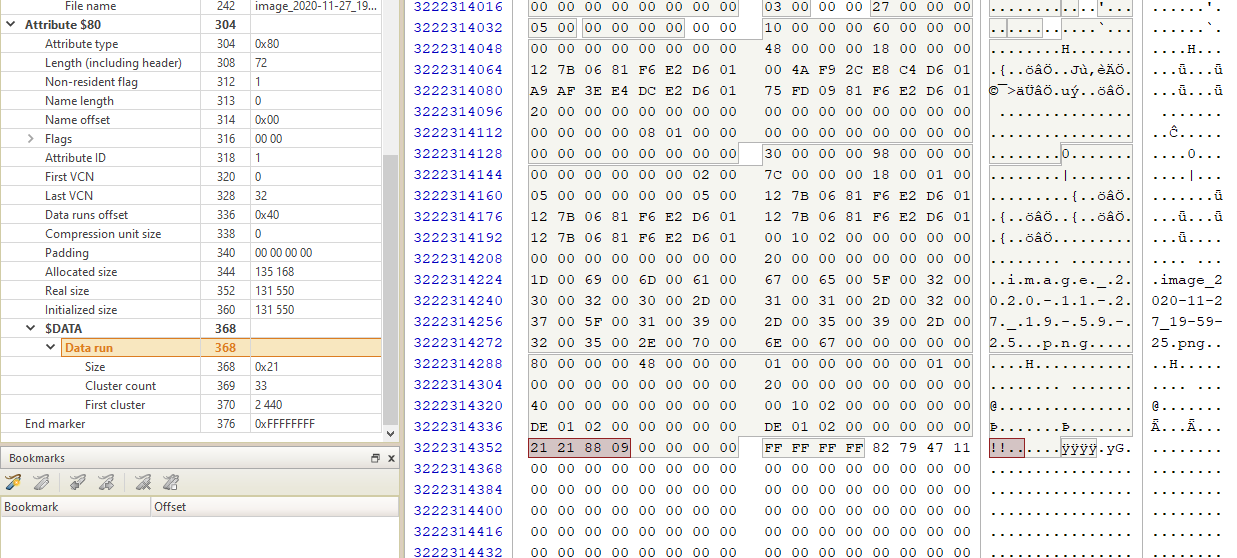1237x558 pixels.
Task: Click the Delete bookmark icon
Action: click(143, 483)
